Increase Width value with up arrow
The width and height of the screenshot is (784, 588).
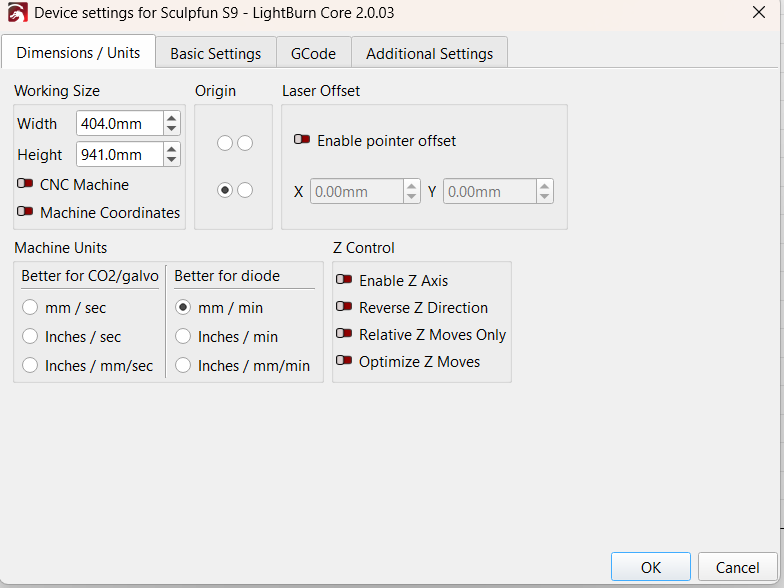coord(171,119)
